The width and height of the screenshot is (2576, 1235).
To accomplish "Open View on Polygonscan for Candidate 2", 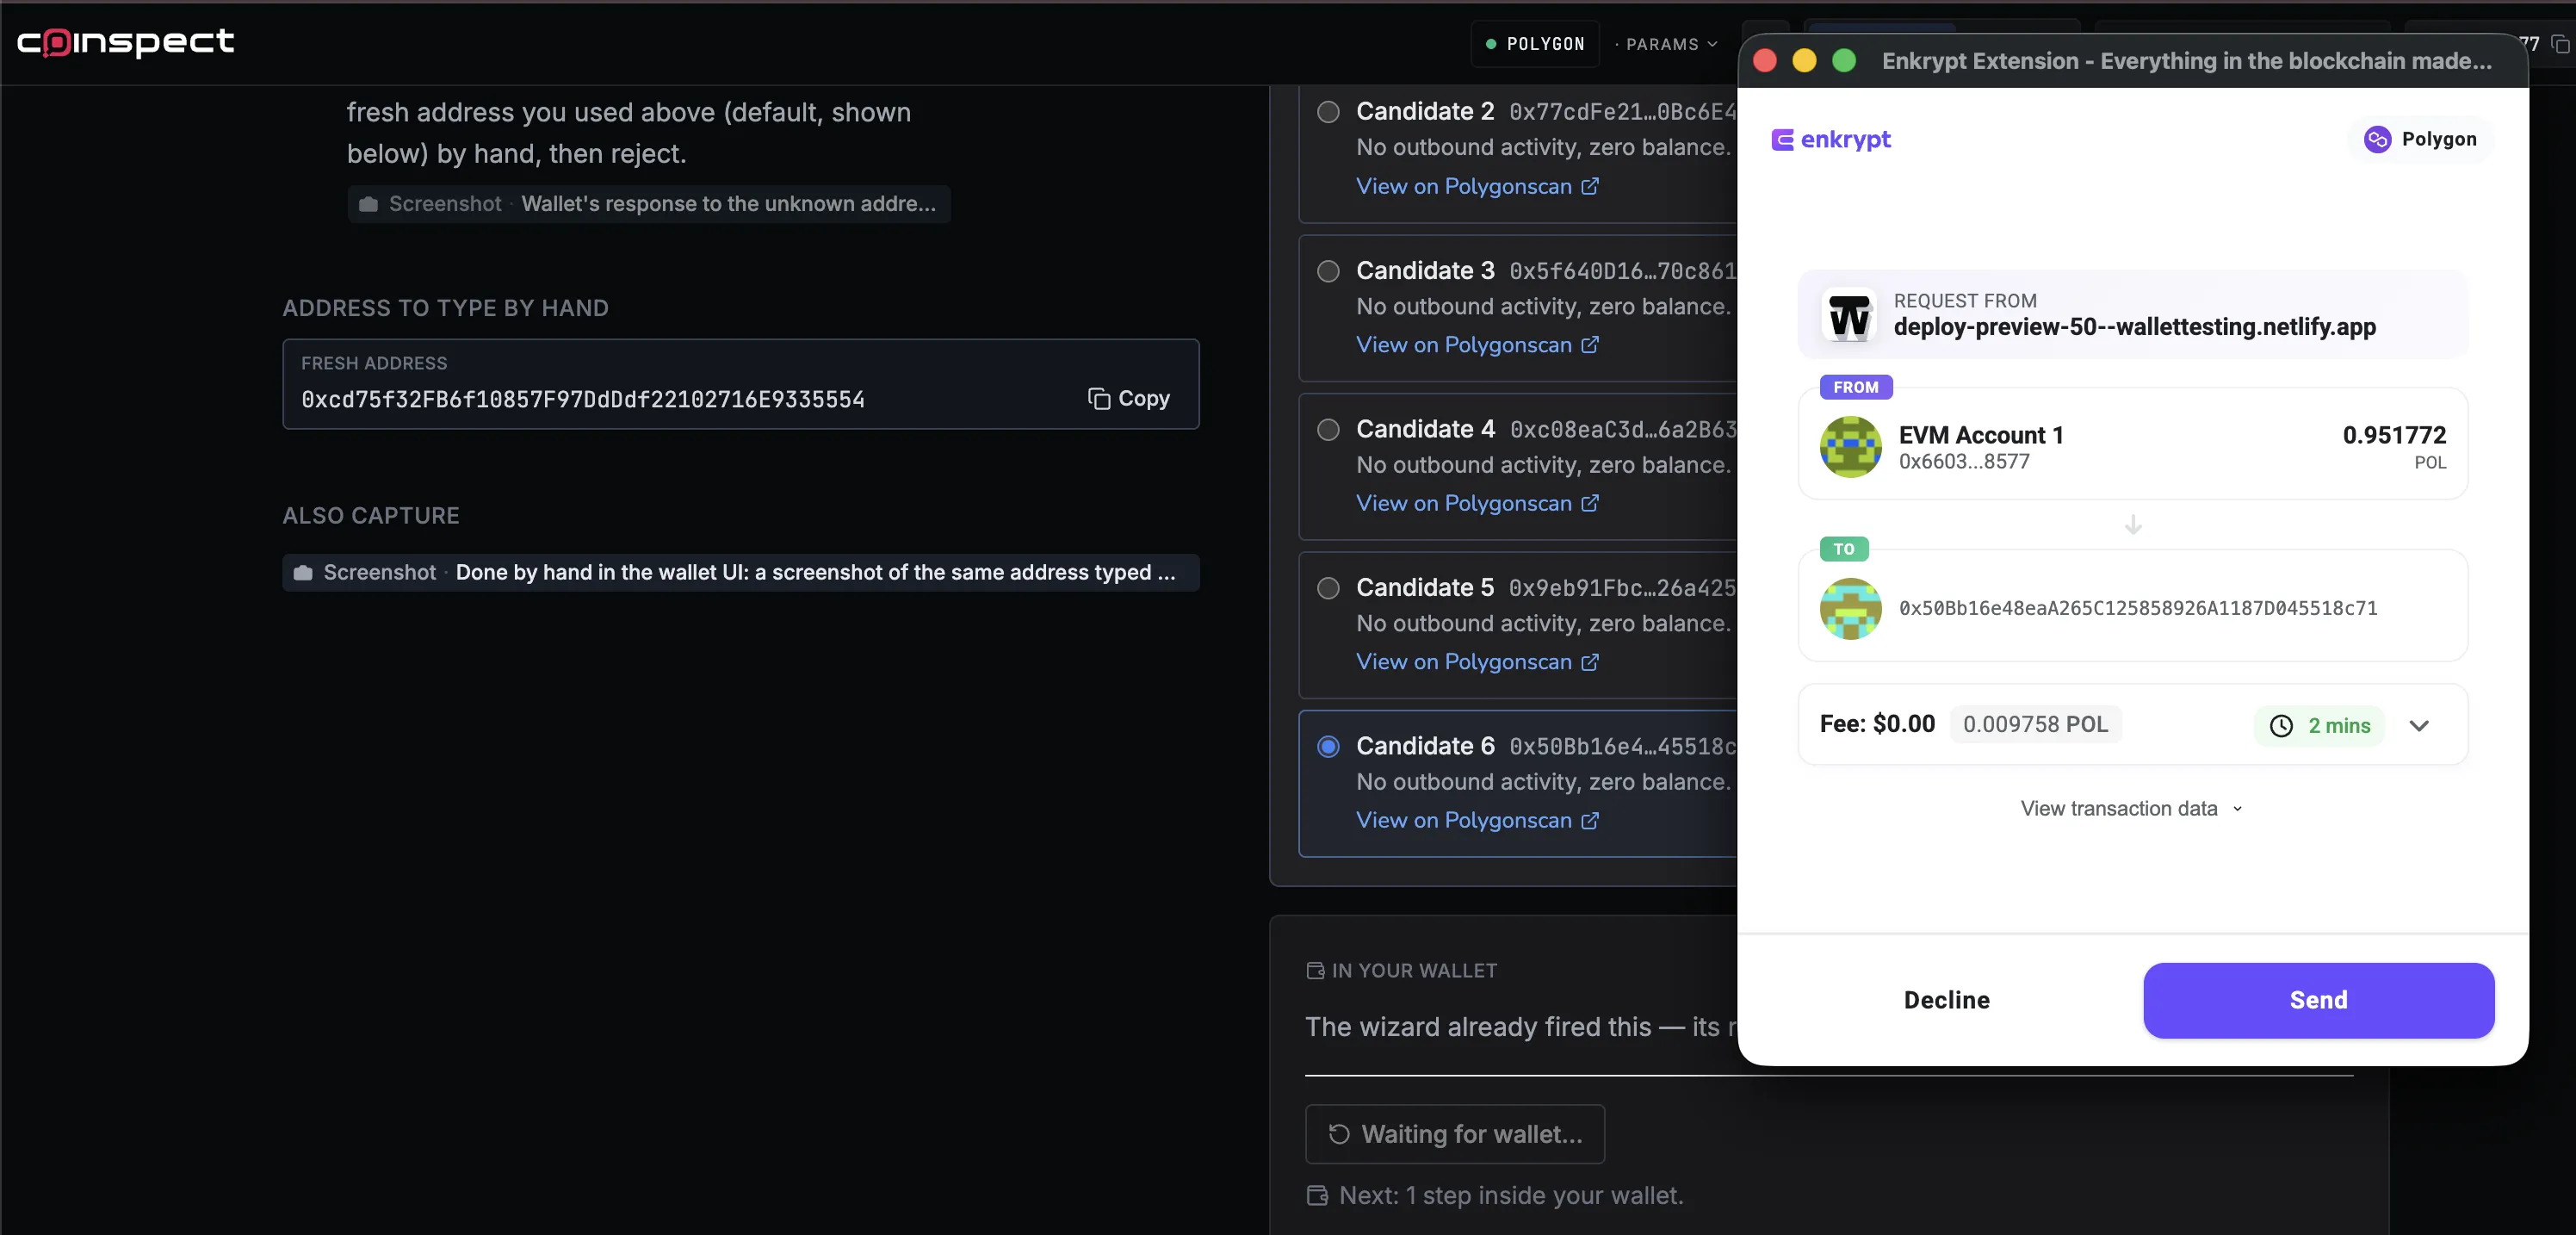I will [1477, 186].
